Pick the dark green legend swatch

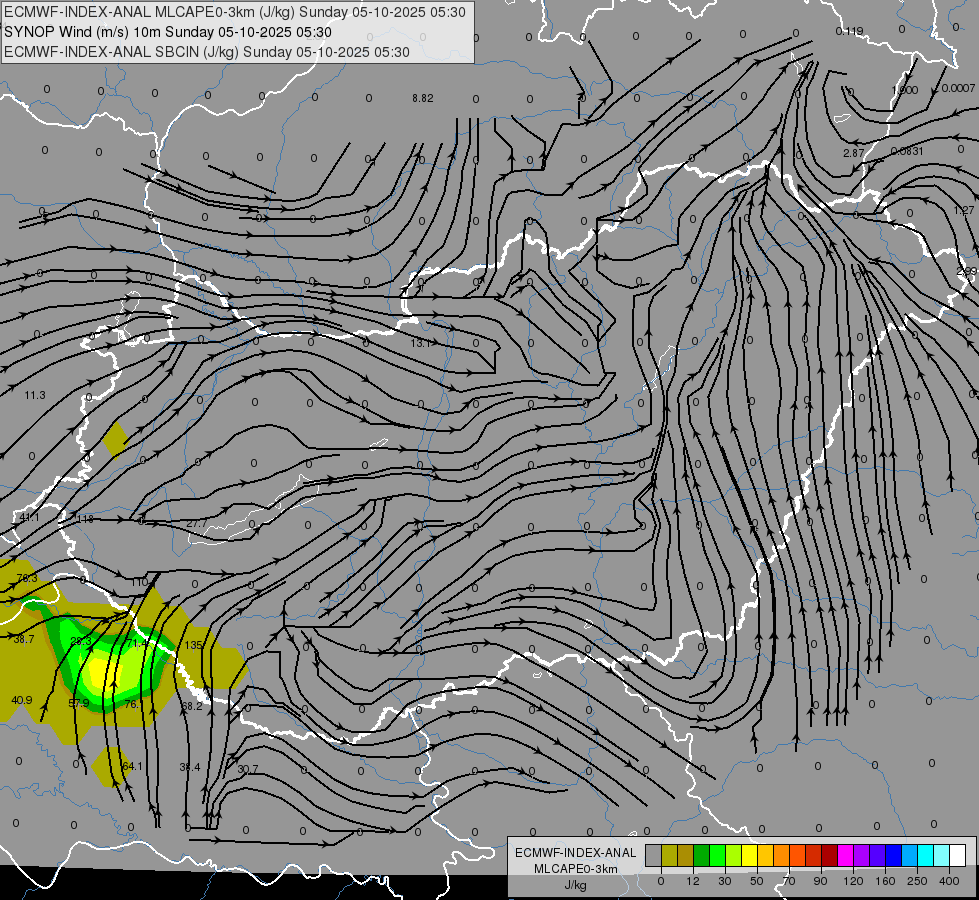point(701,855)
